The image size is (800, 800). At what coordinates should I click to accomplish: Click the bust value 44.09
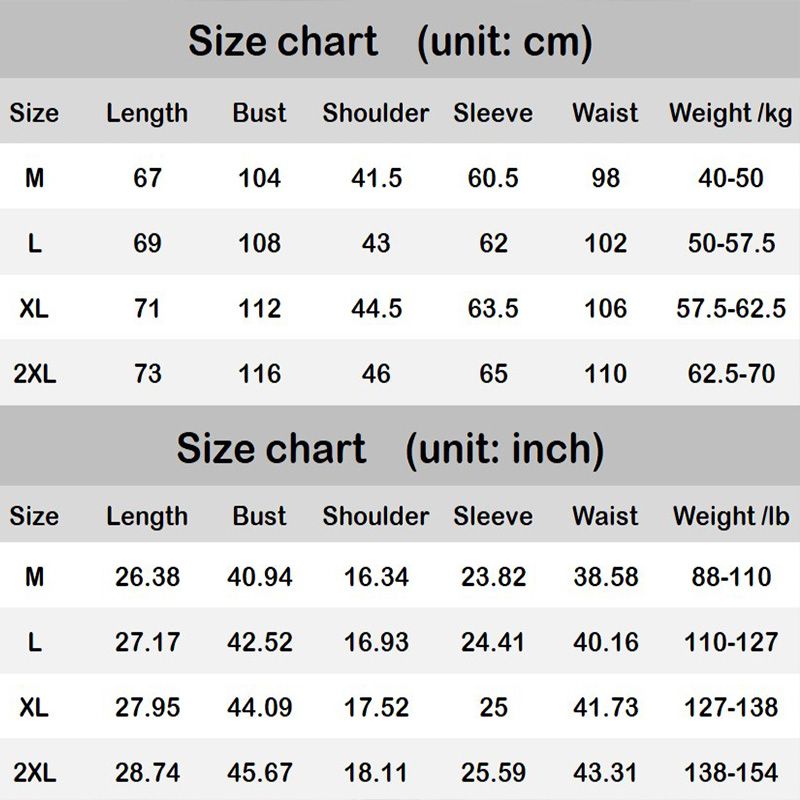click(259, 707)
